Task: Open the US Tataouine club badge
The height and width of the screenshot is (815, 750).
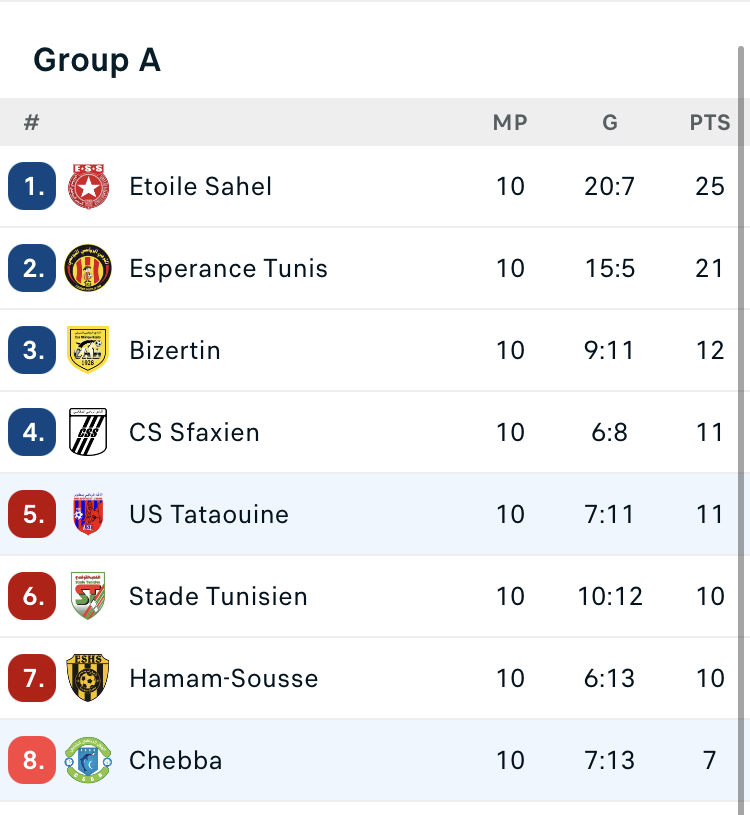Action: coord(88,514)
